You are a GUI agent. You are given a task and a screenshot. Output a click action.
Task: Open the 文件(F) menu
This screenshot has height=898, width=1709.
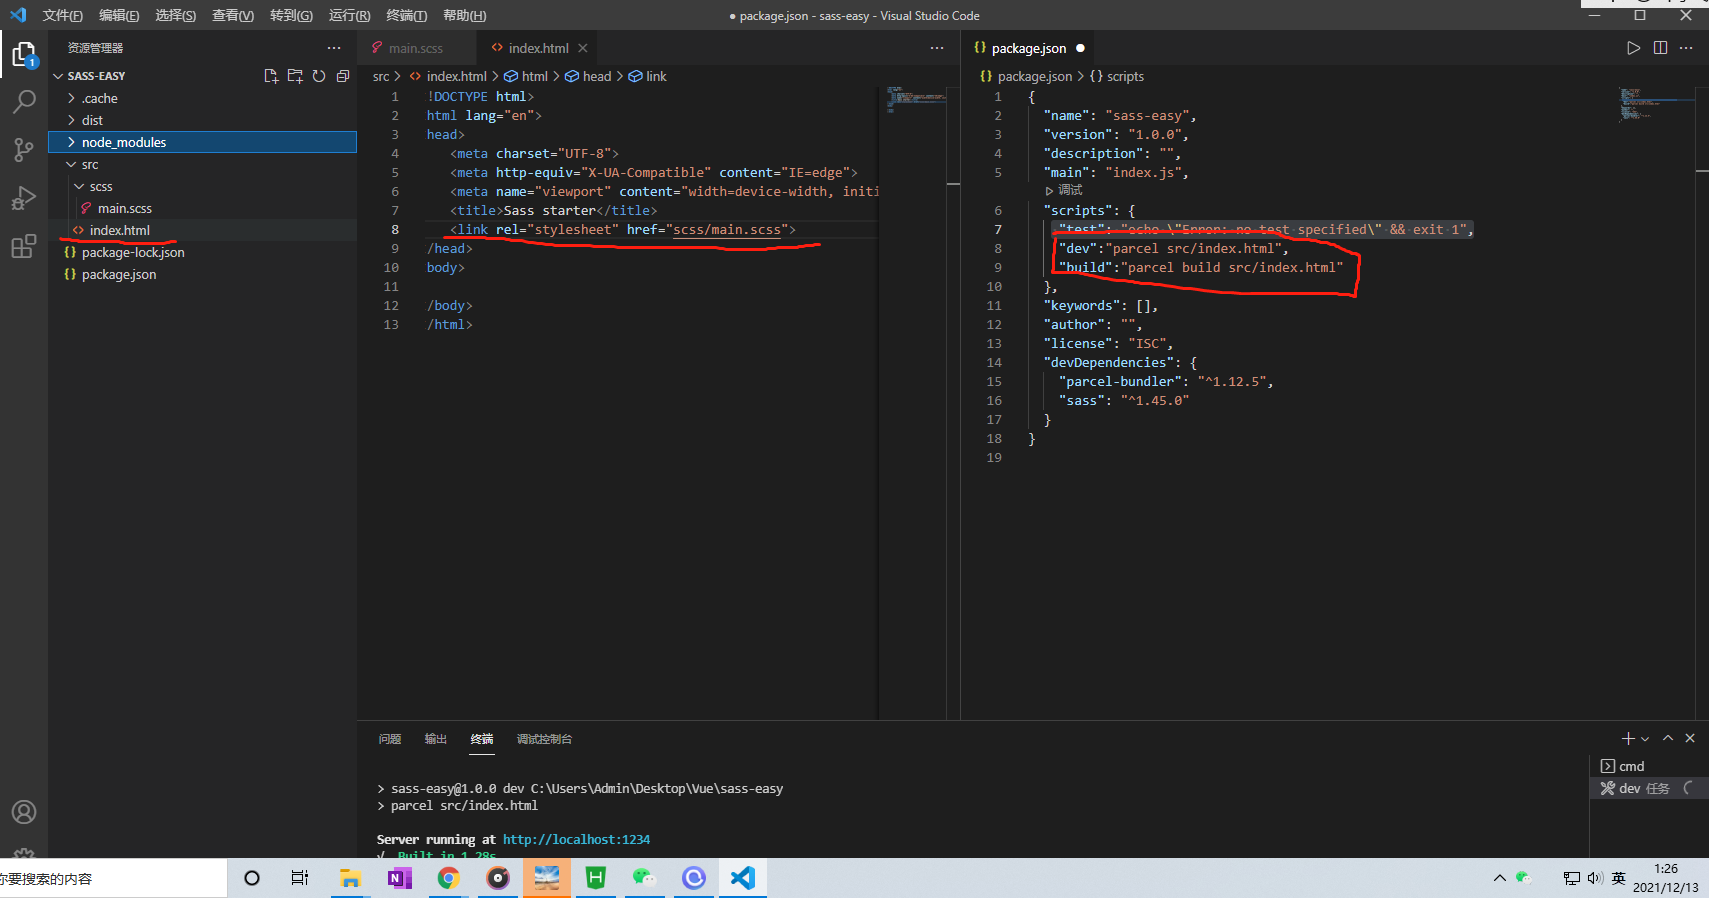click(x=62, y=15)
